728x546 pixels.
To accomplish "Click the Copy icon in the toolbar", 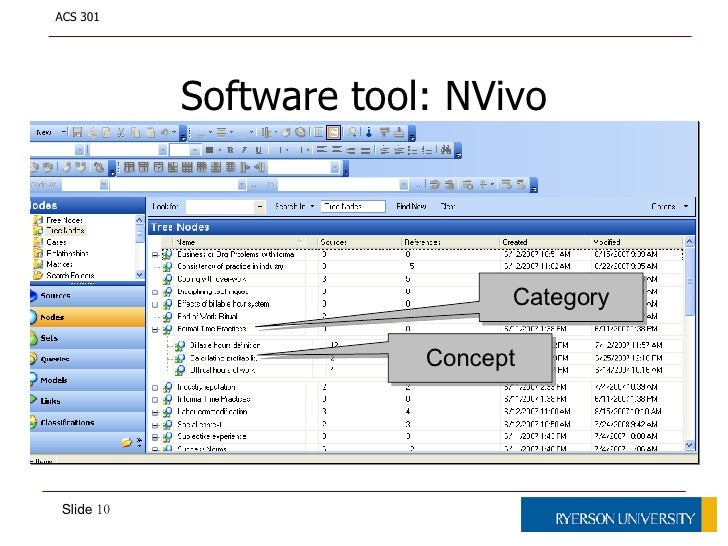I will (x=135, y=133).
